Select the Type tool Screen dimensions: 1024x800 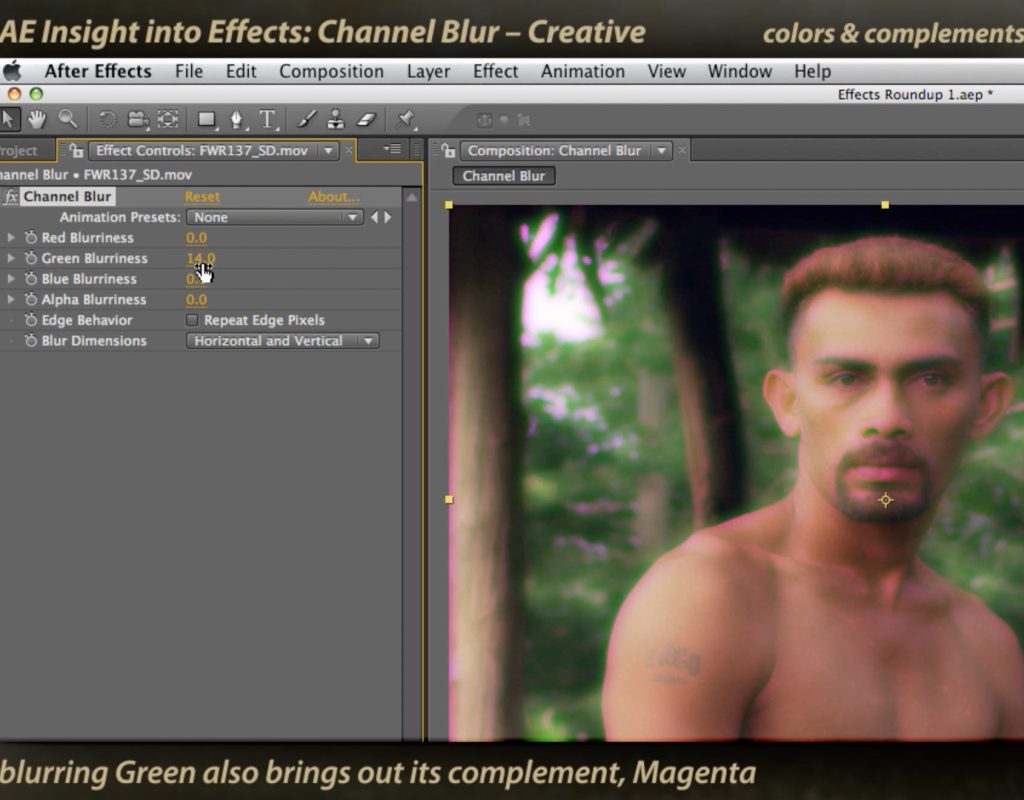point(267,120)
